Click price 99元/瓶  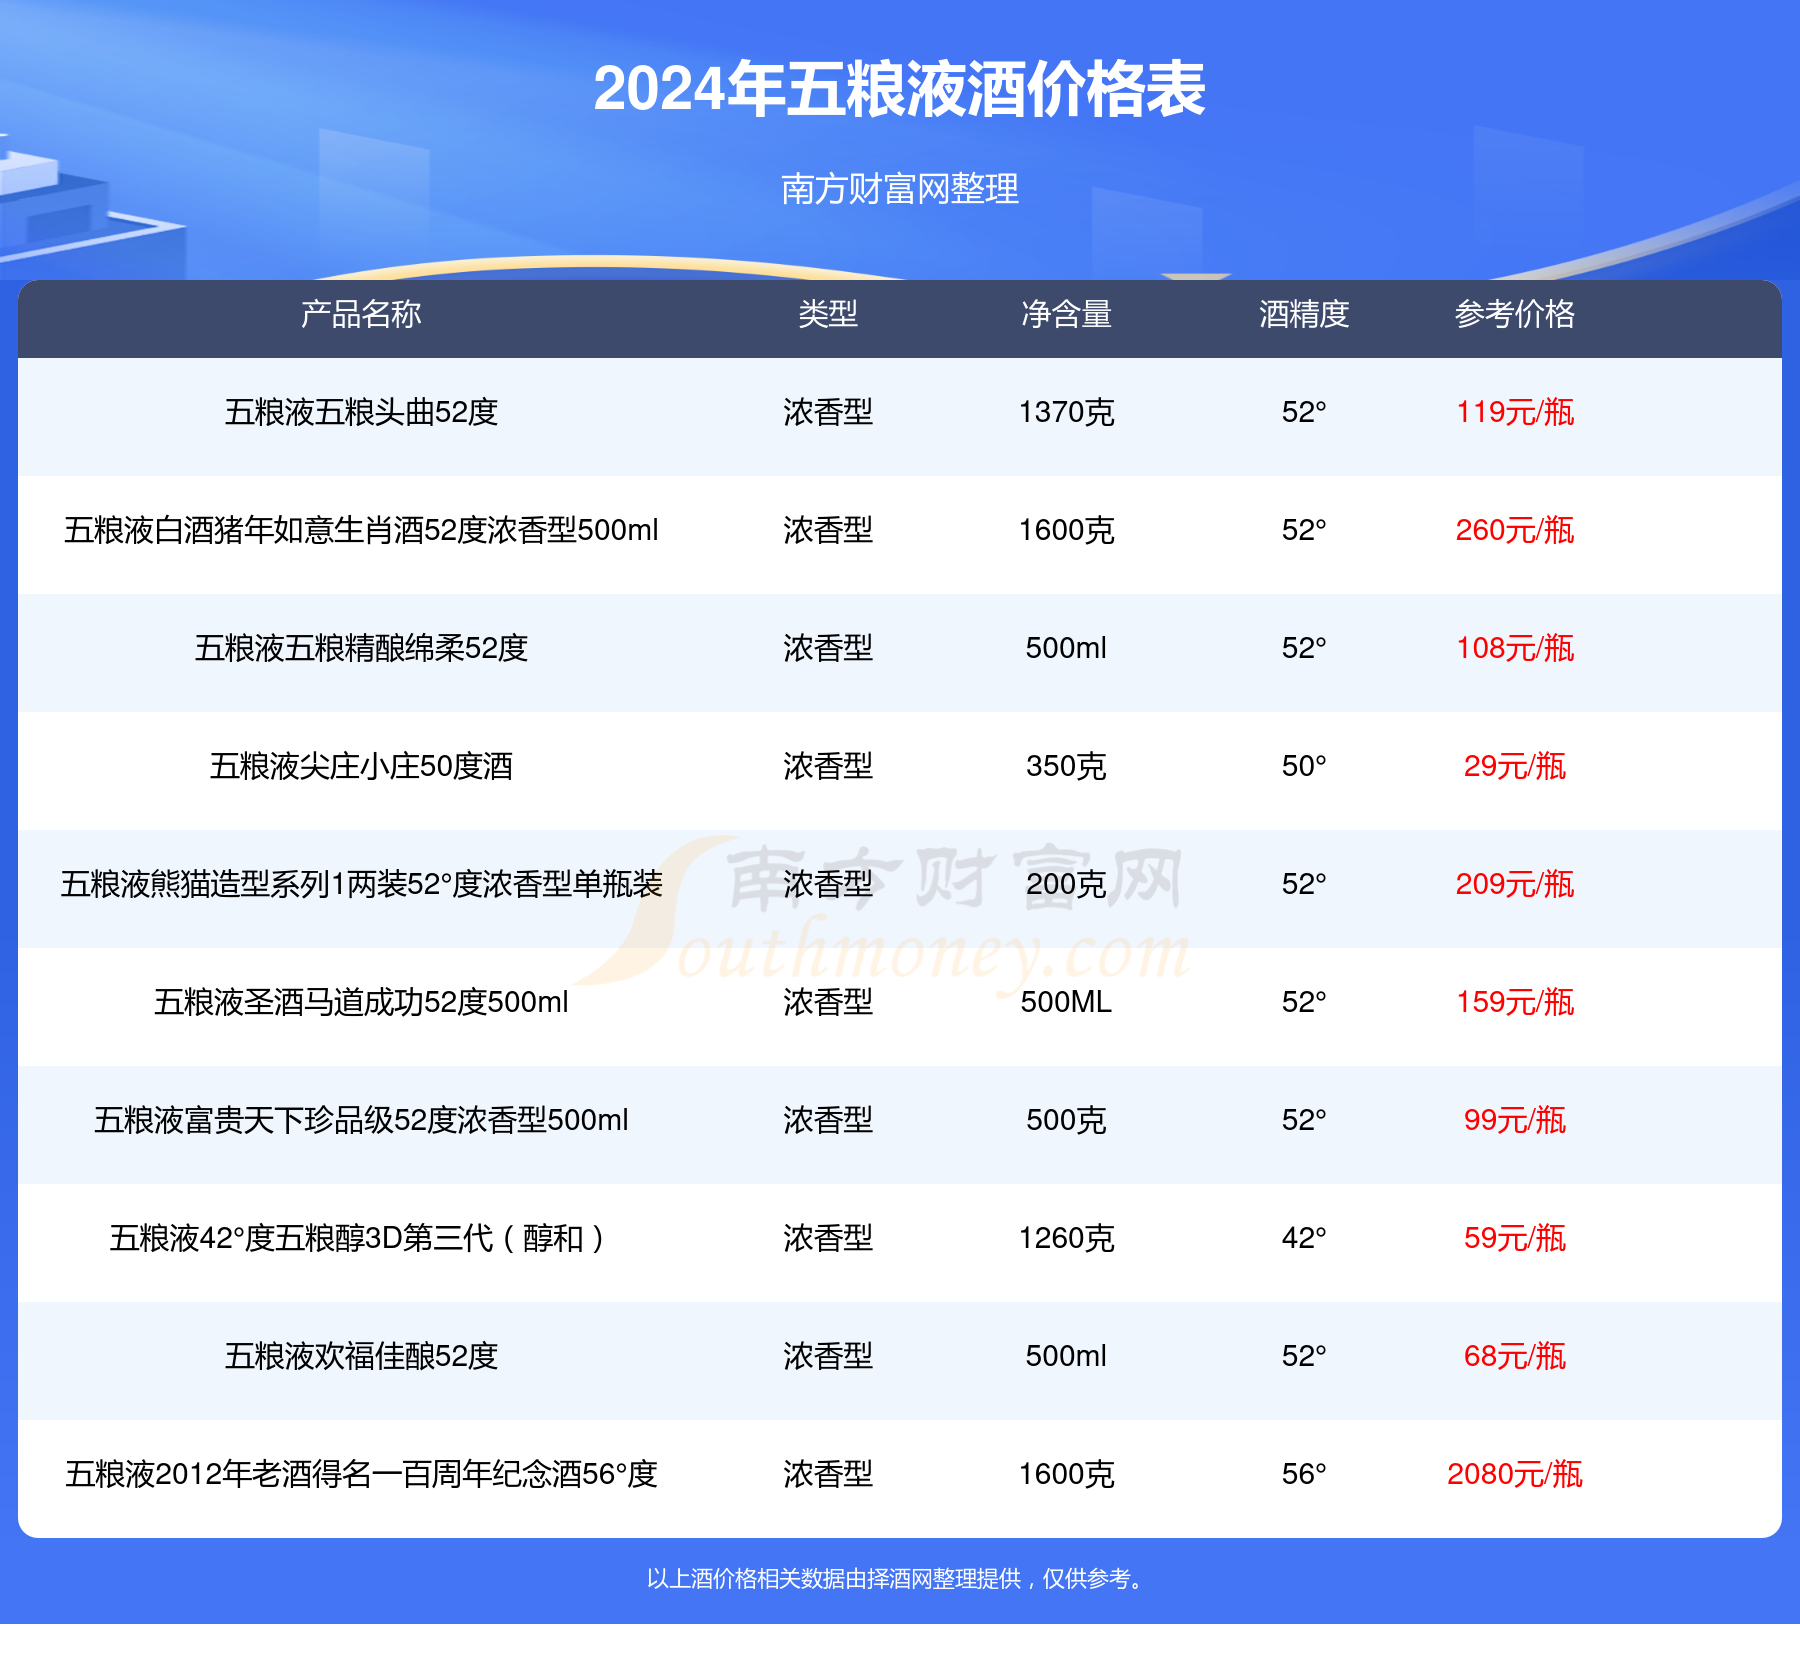[1515, 1120]
